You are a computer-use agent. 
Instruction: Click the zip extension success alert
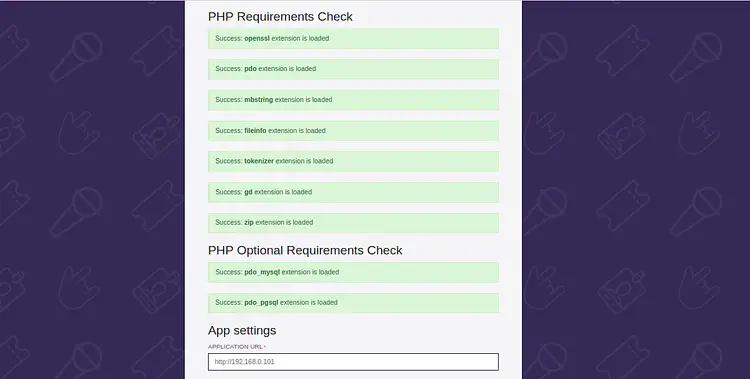(x=353, y=223)
